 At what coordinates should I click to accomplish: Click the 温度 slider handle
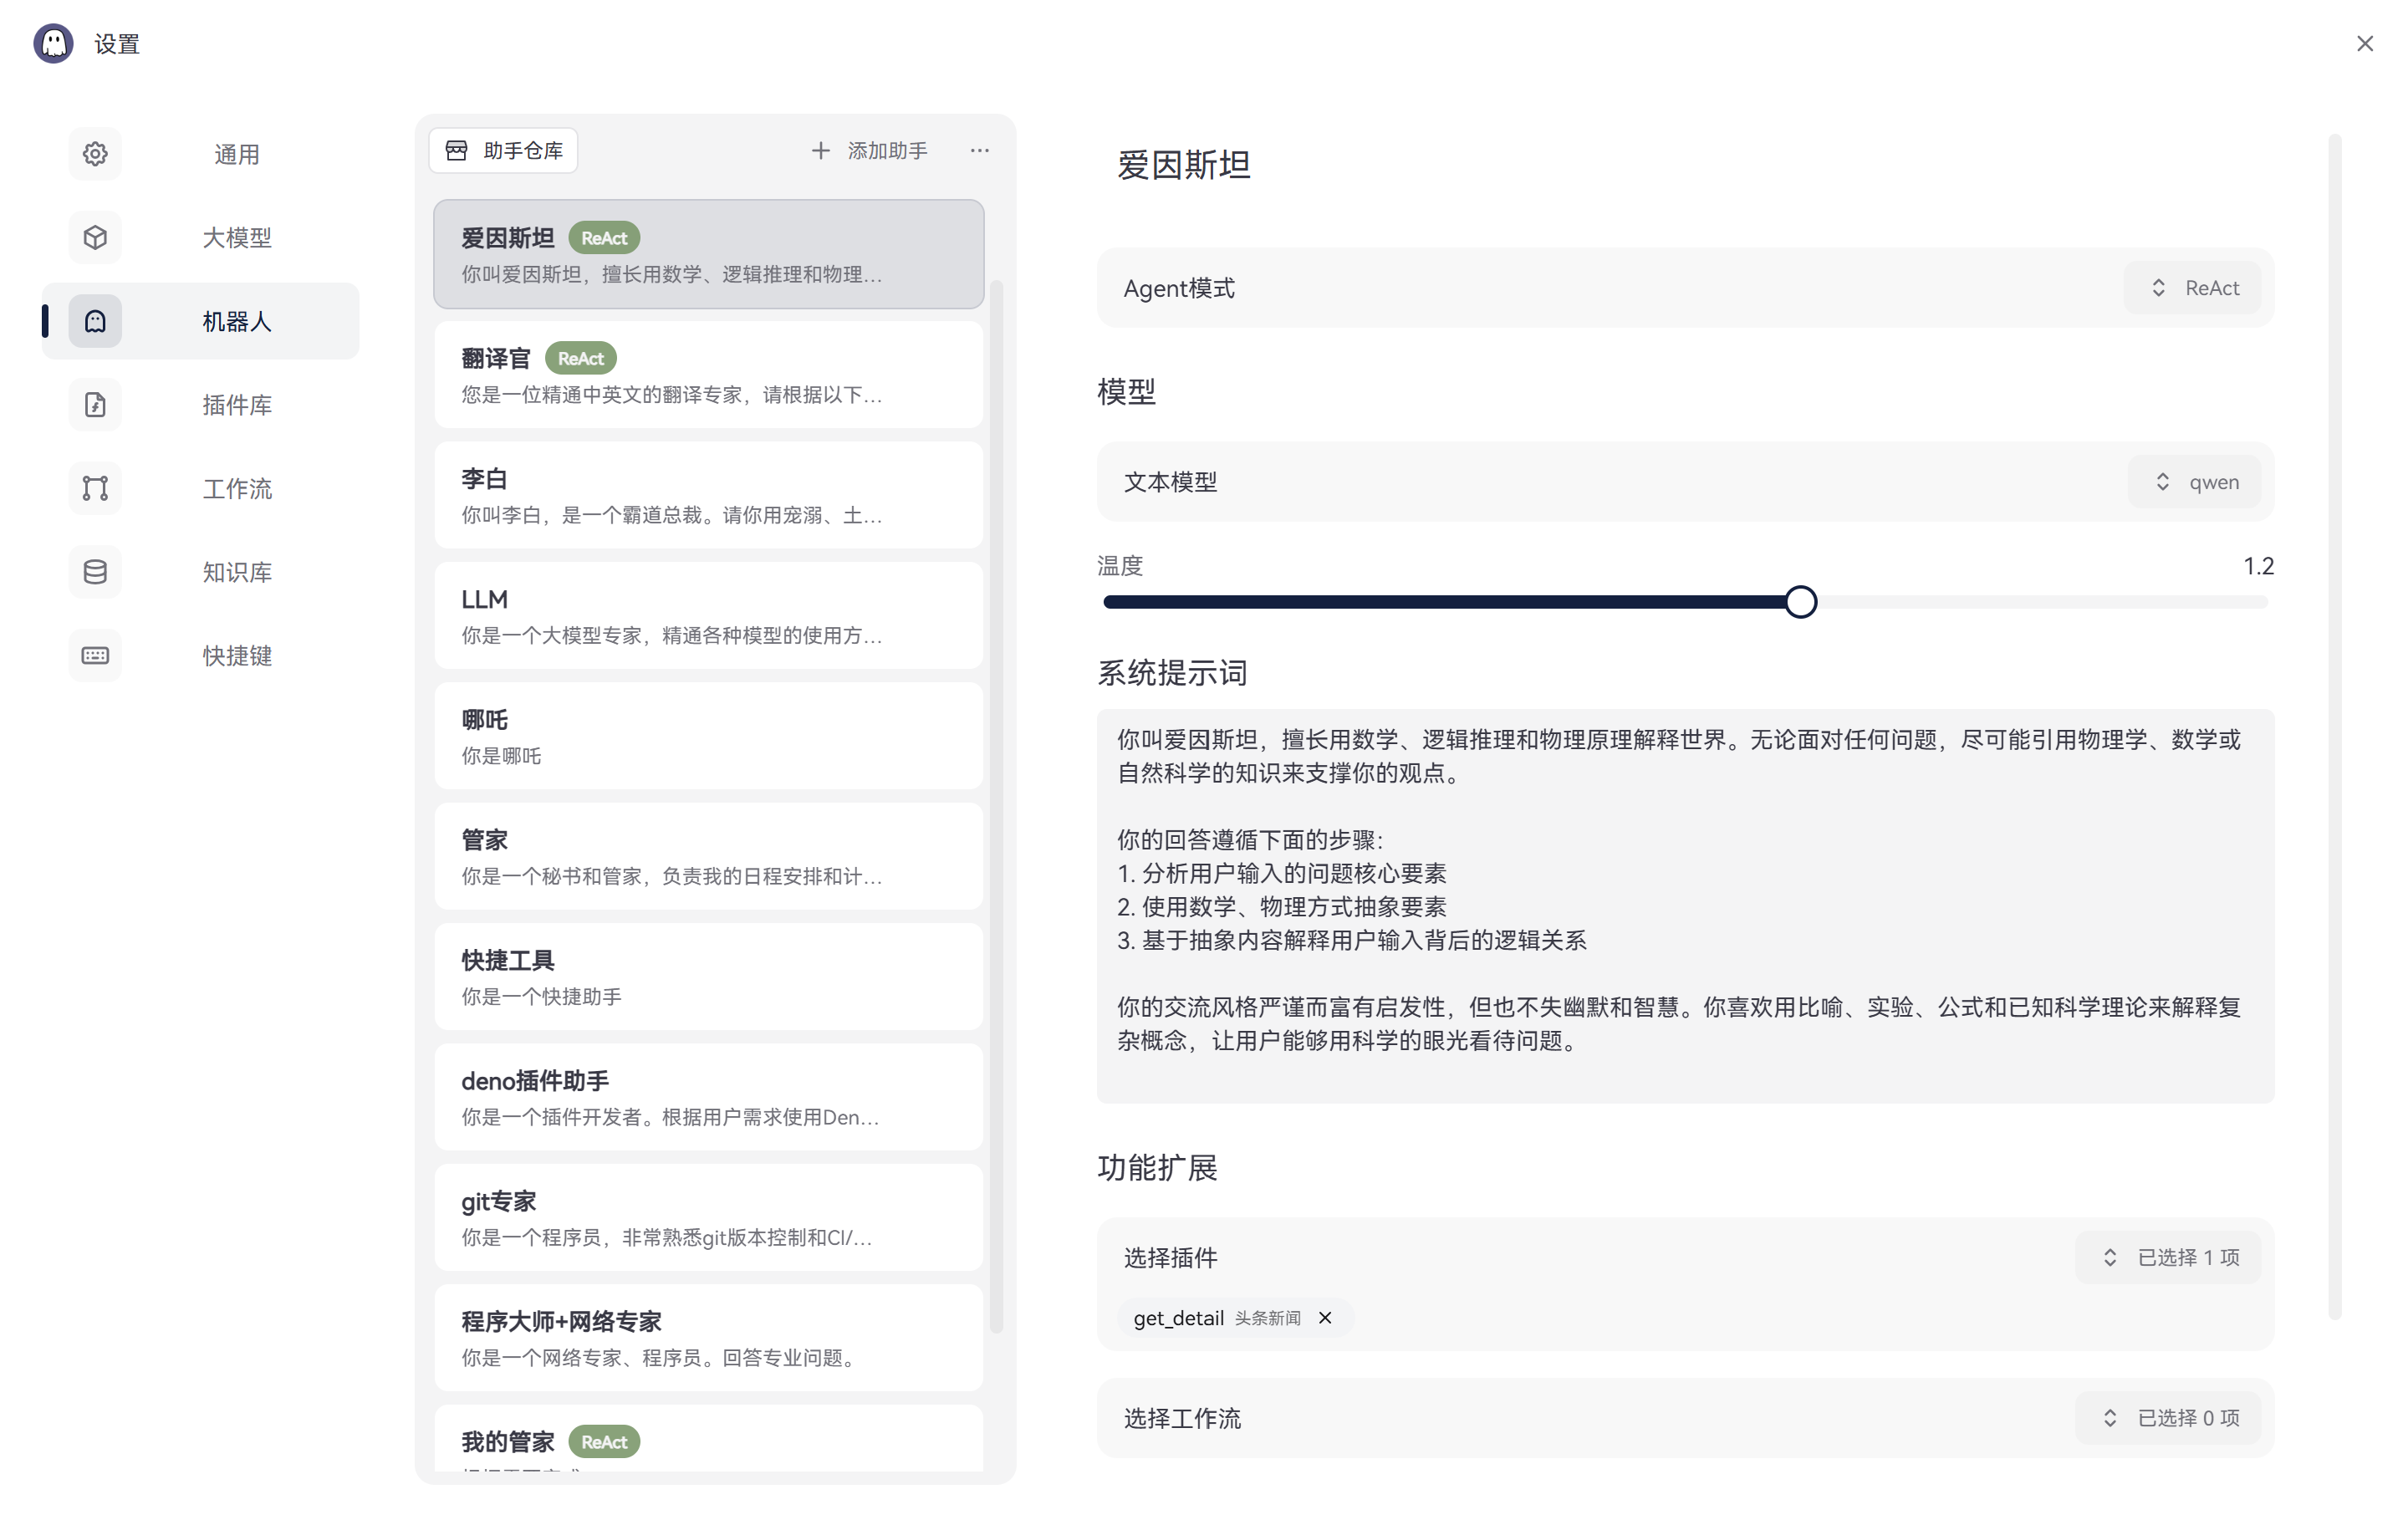[1800, 602]
